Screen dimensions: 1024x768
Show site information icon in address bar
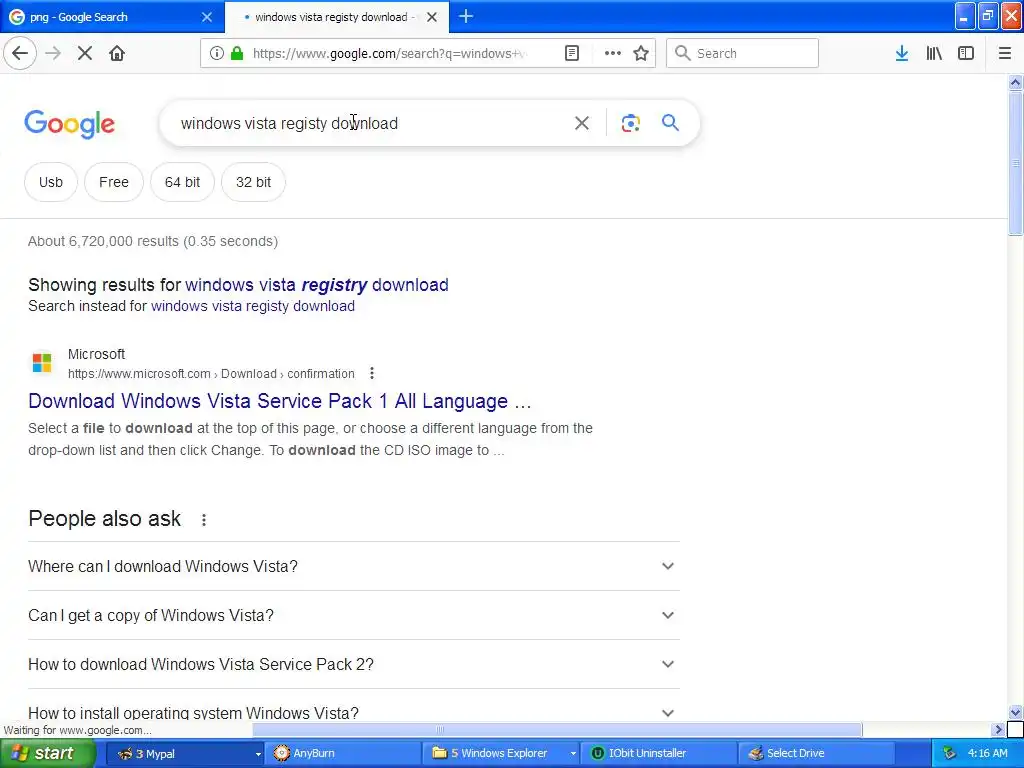[x=217, y=54]
